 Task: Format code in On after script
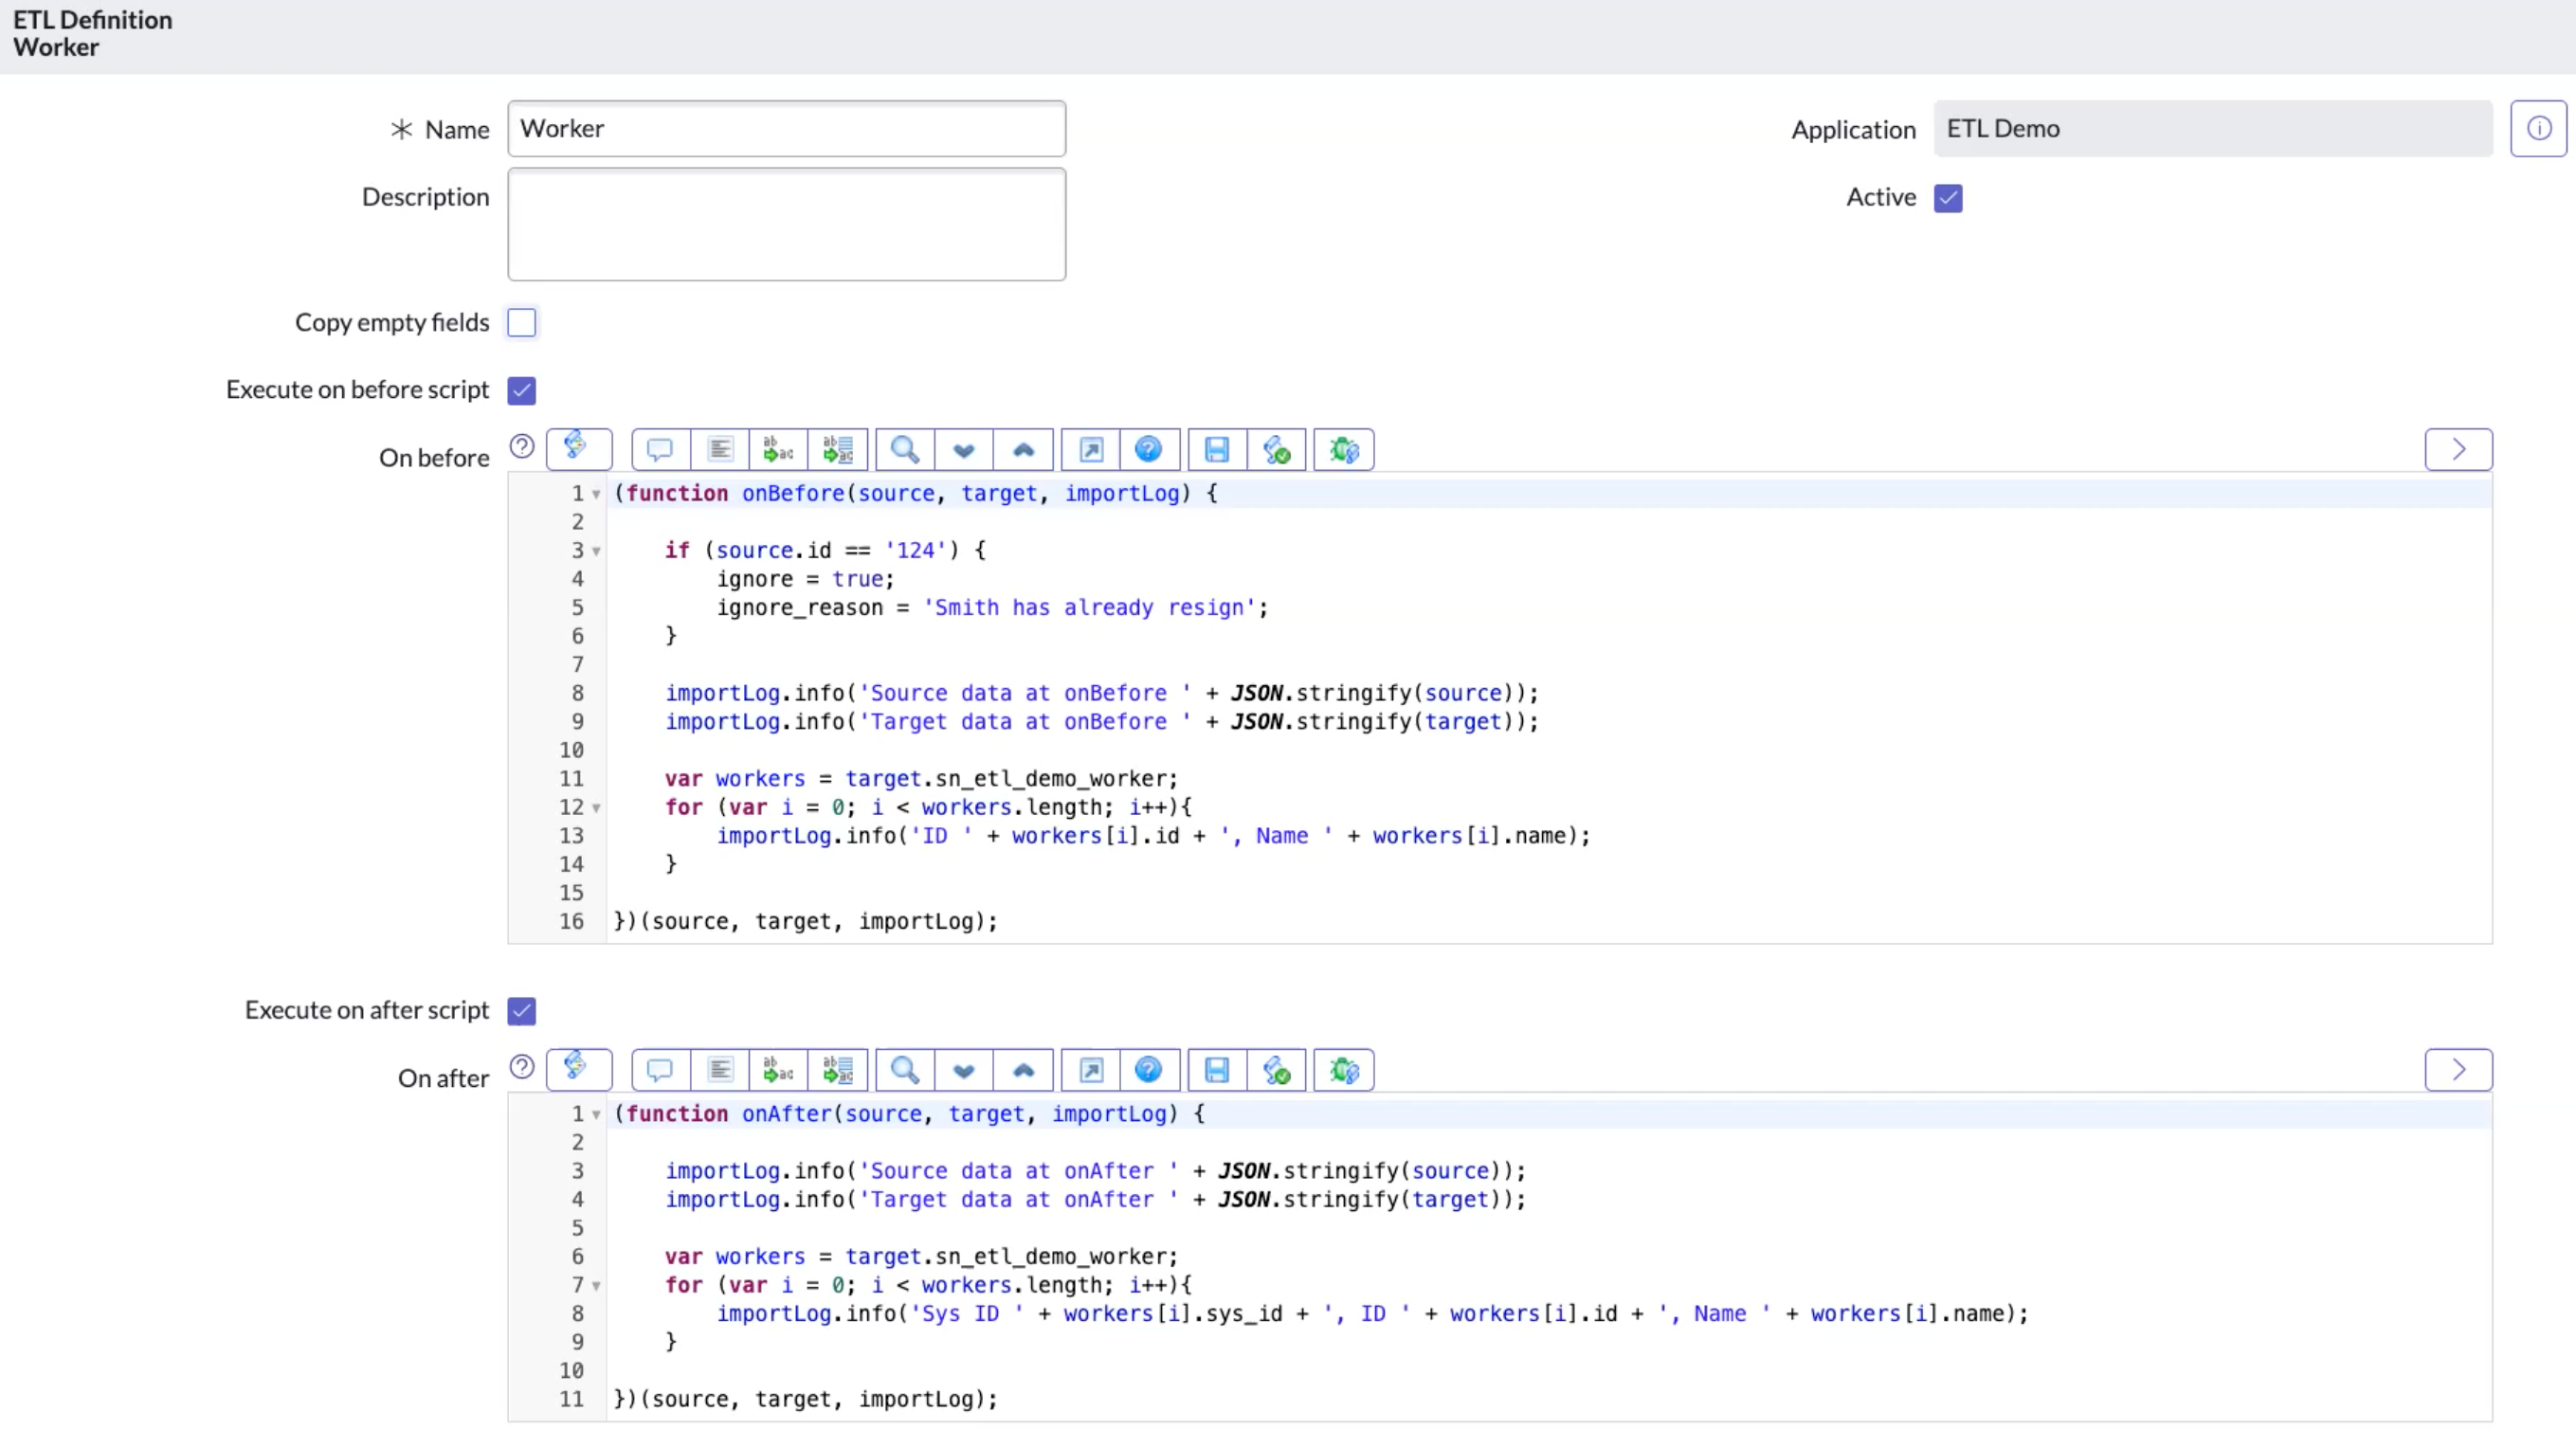tap(720, 1070)
